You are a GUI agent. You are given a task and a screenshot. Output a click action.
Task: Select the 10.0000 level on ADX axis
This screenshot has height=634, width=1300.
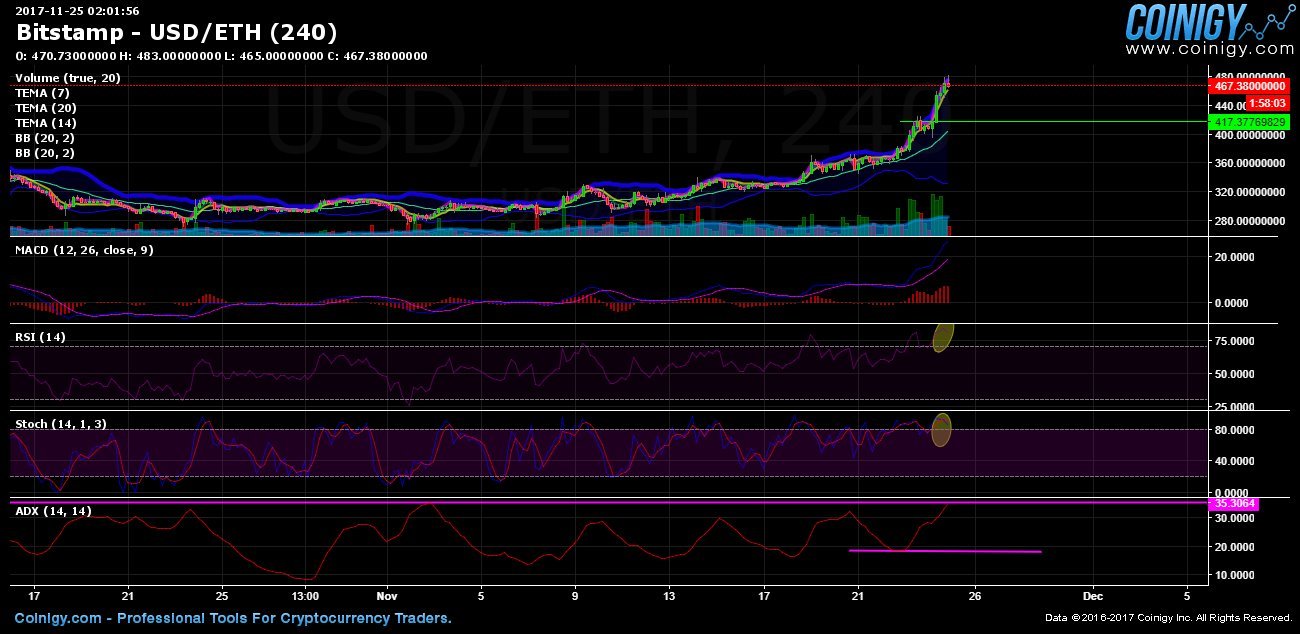[1234, 575]
